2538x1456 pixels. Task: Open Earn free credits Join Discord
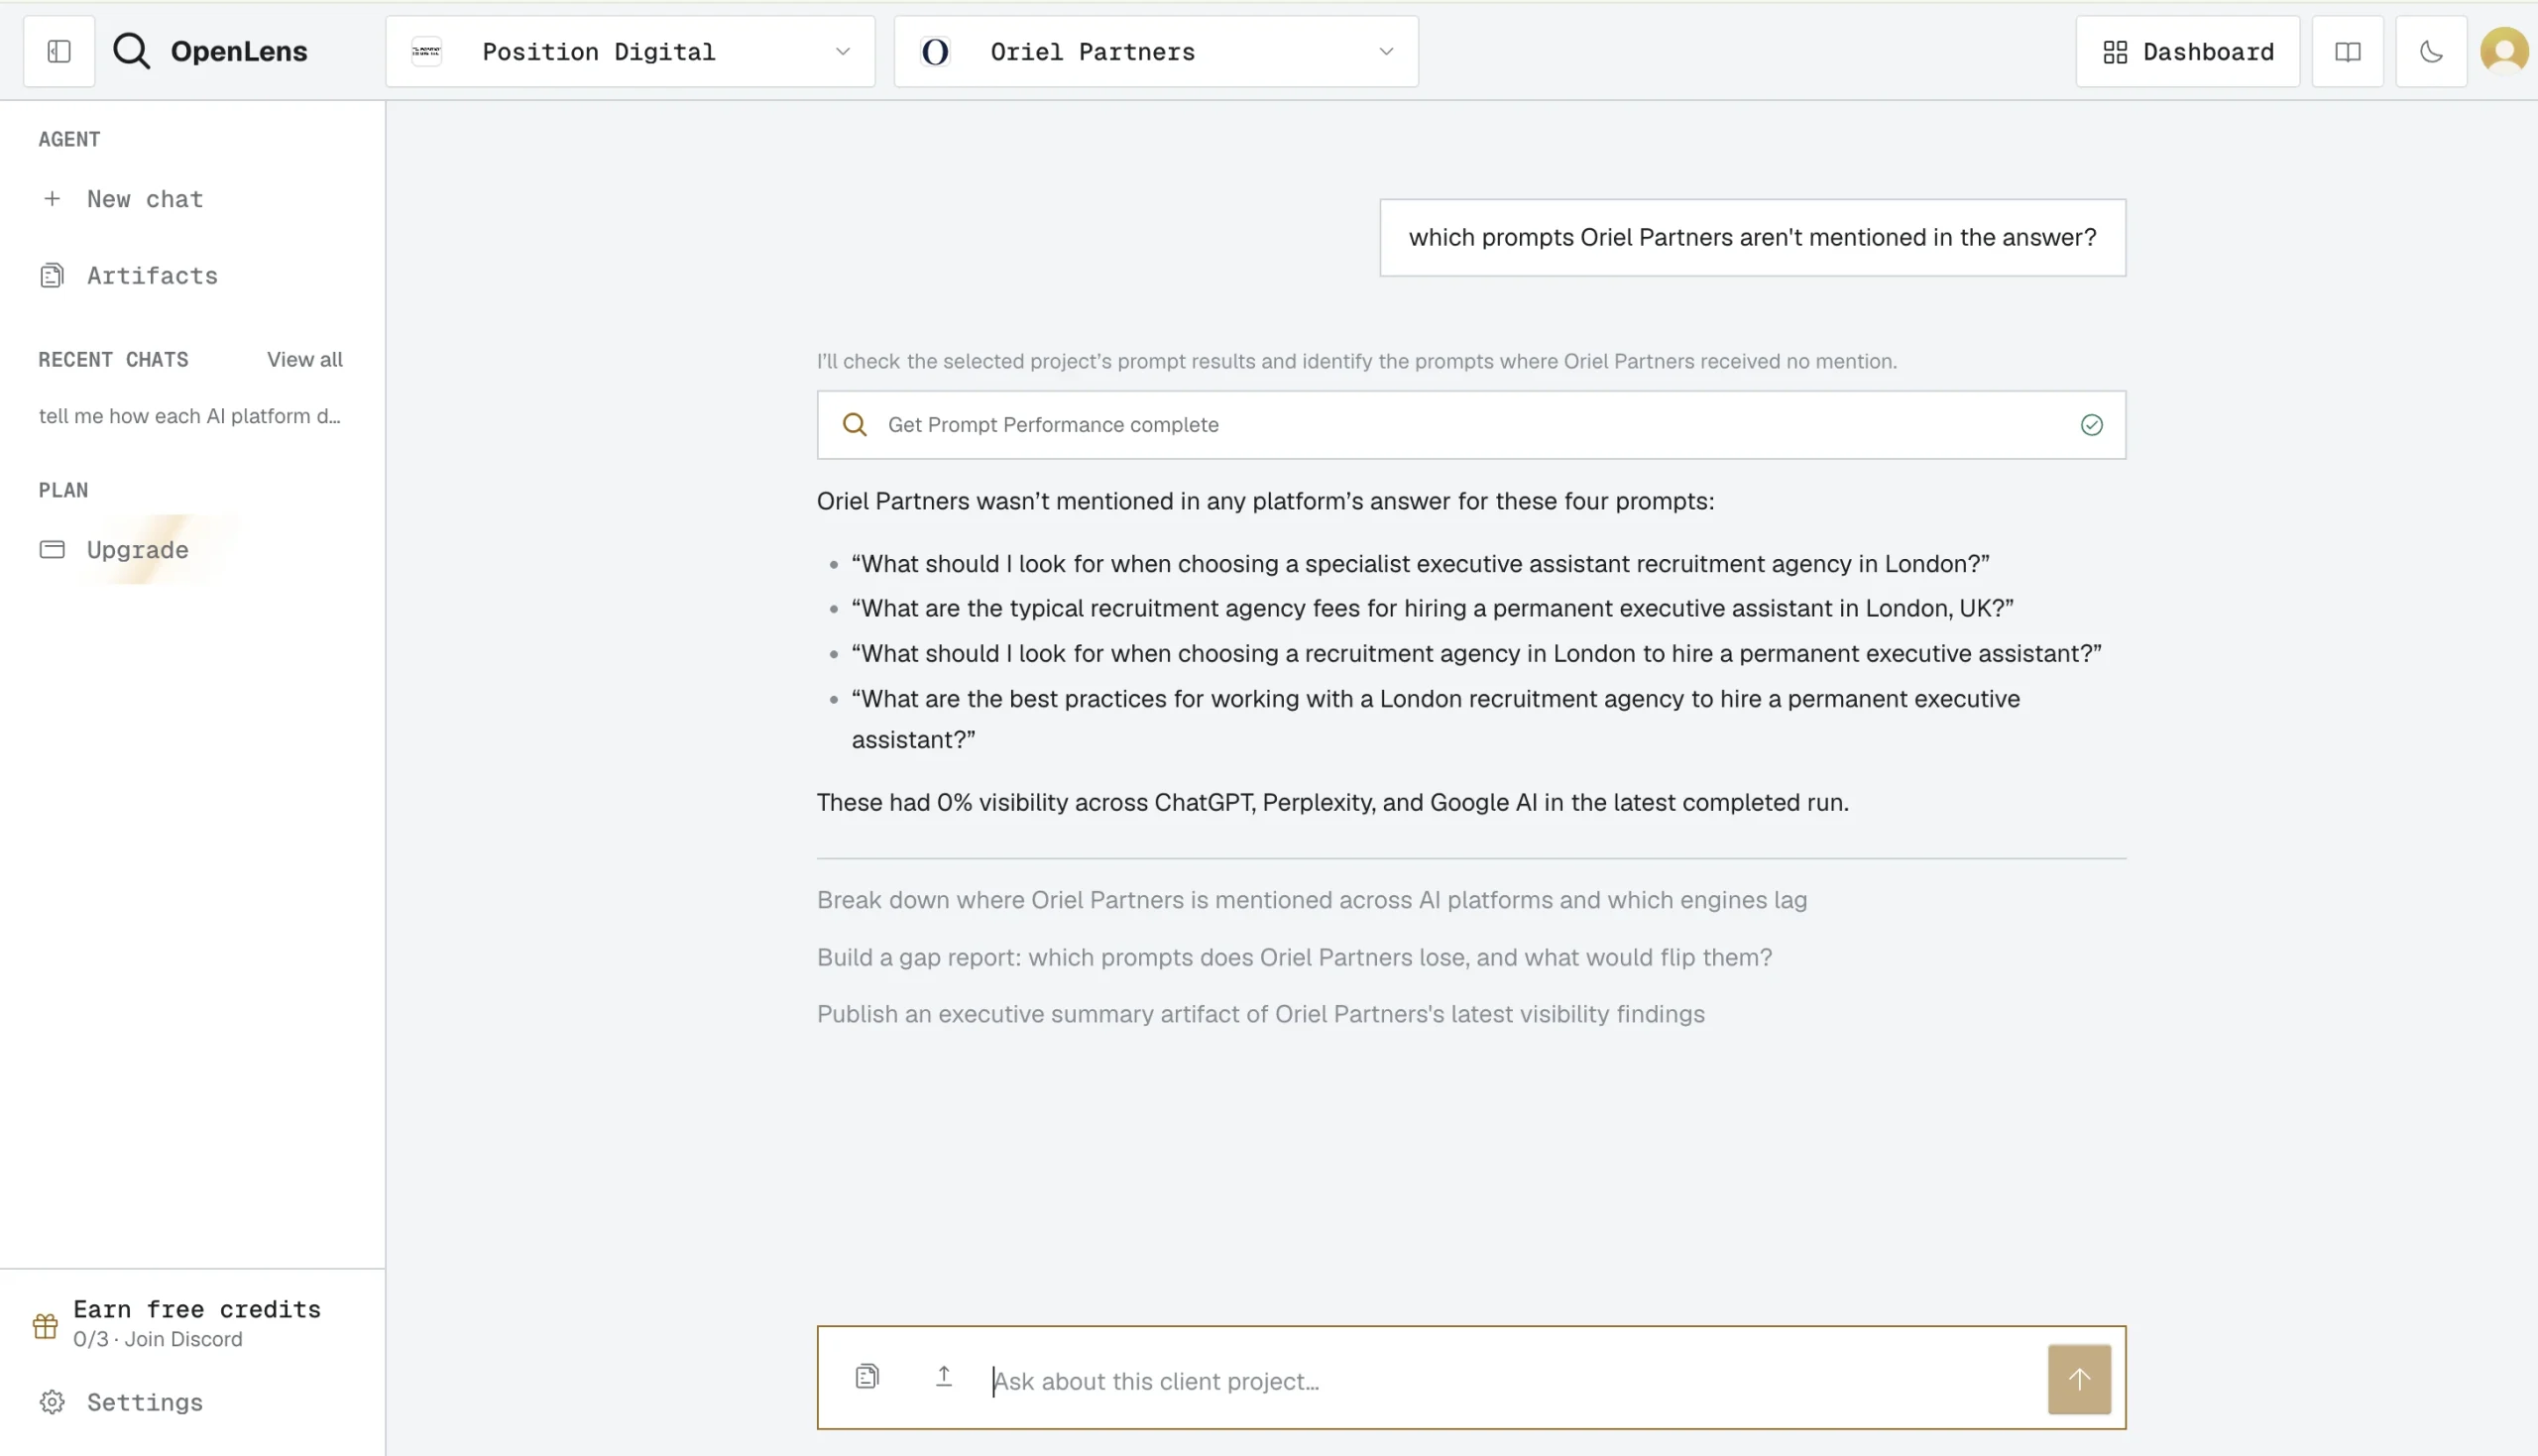click(x=197, y=1323)
